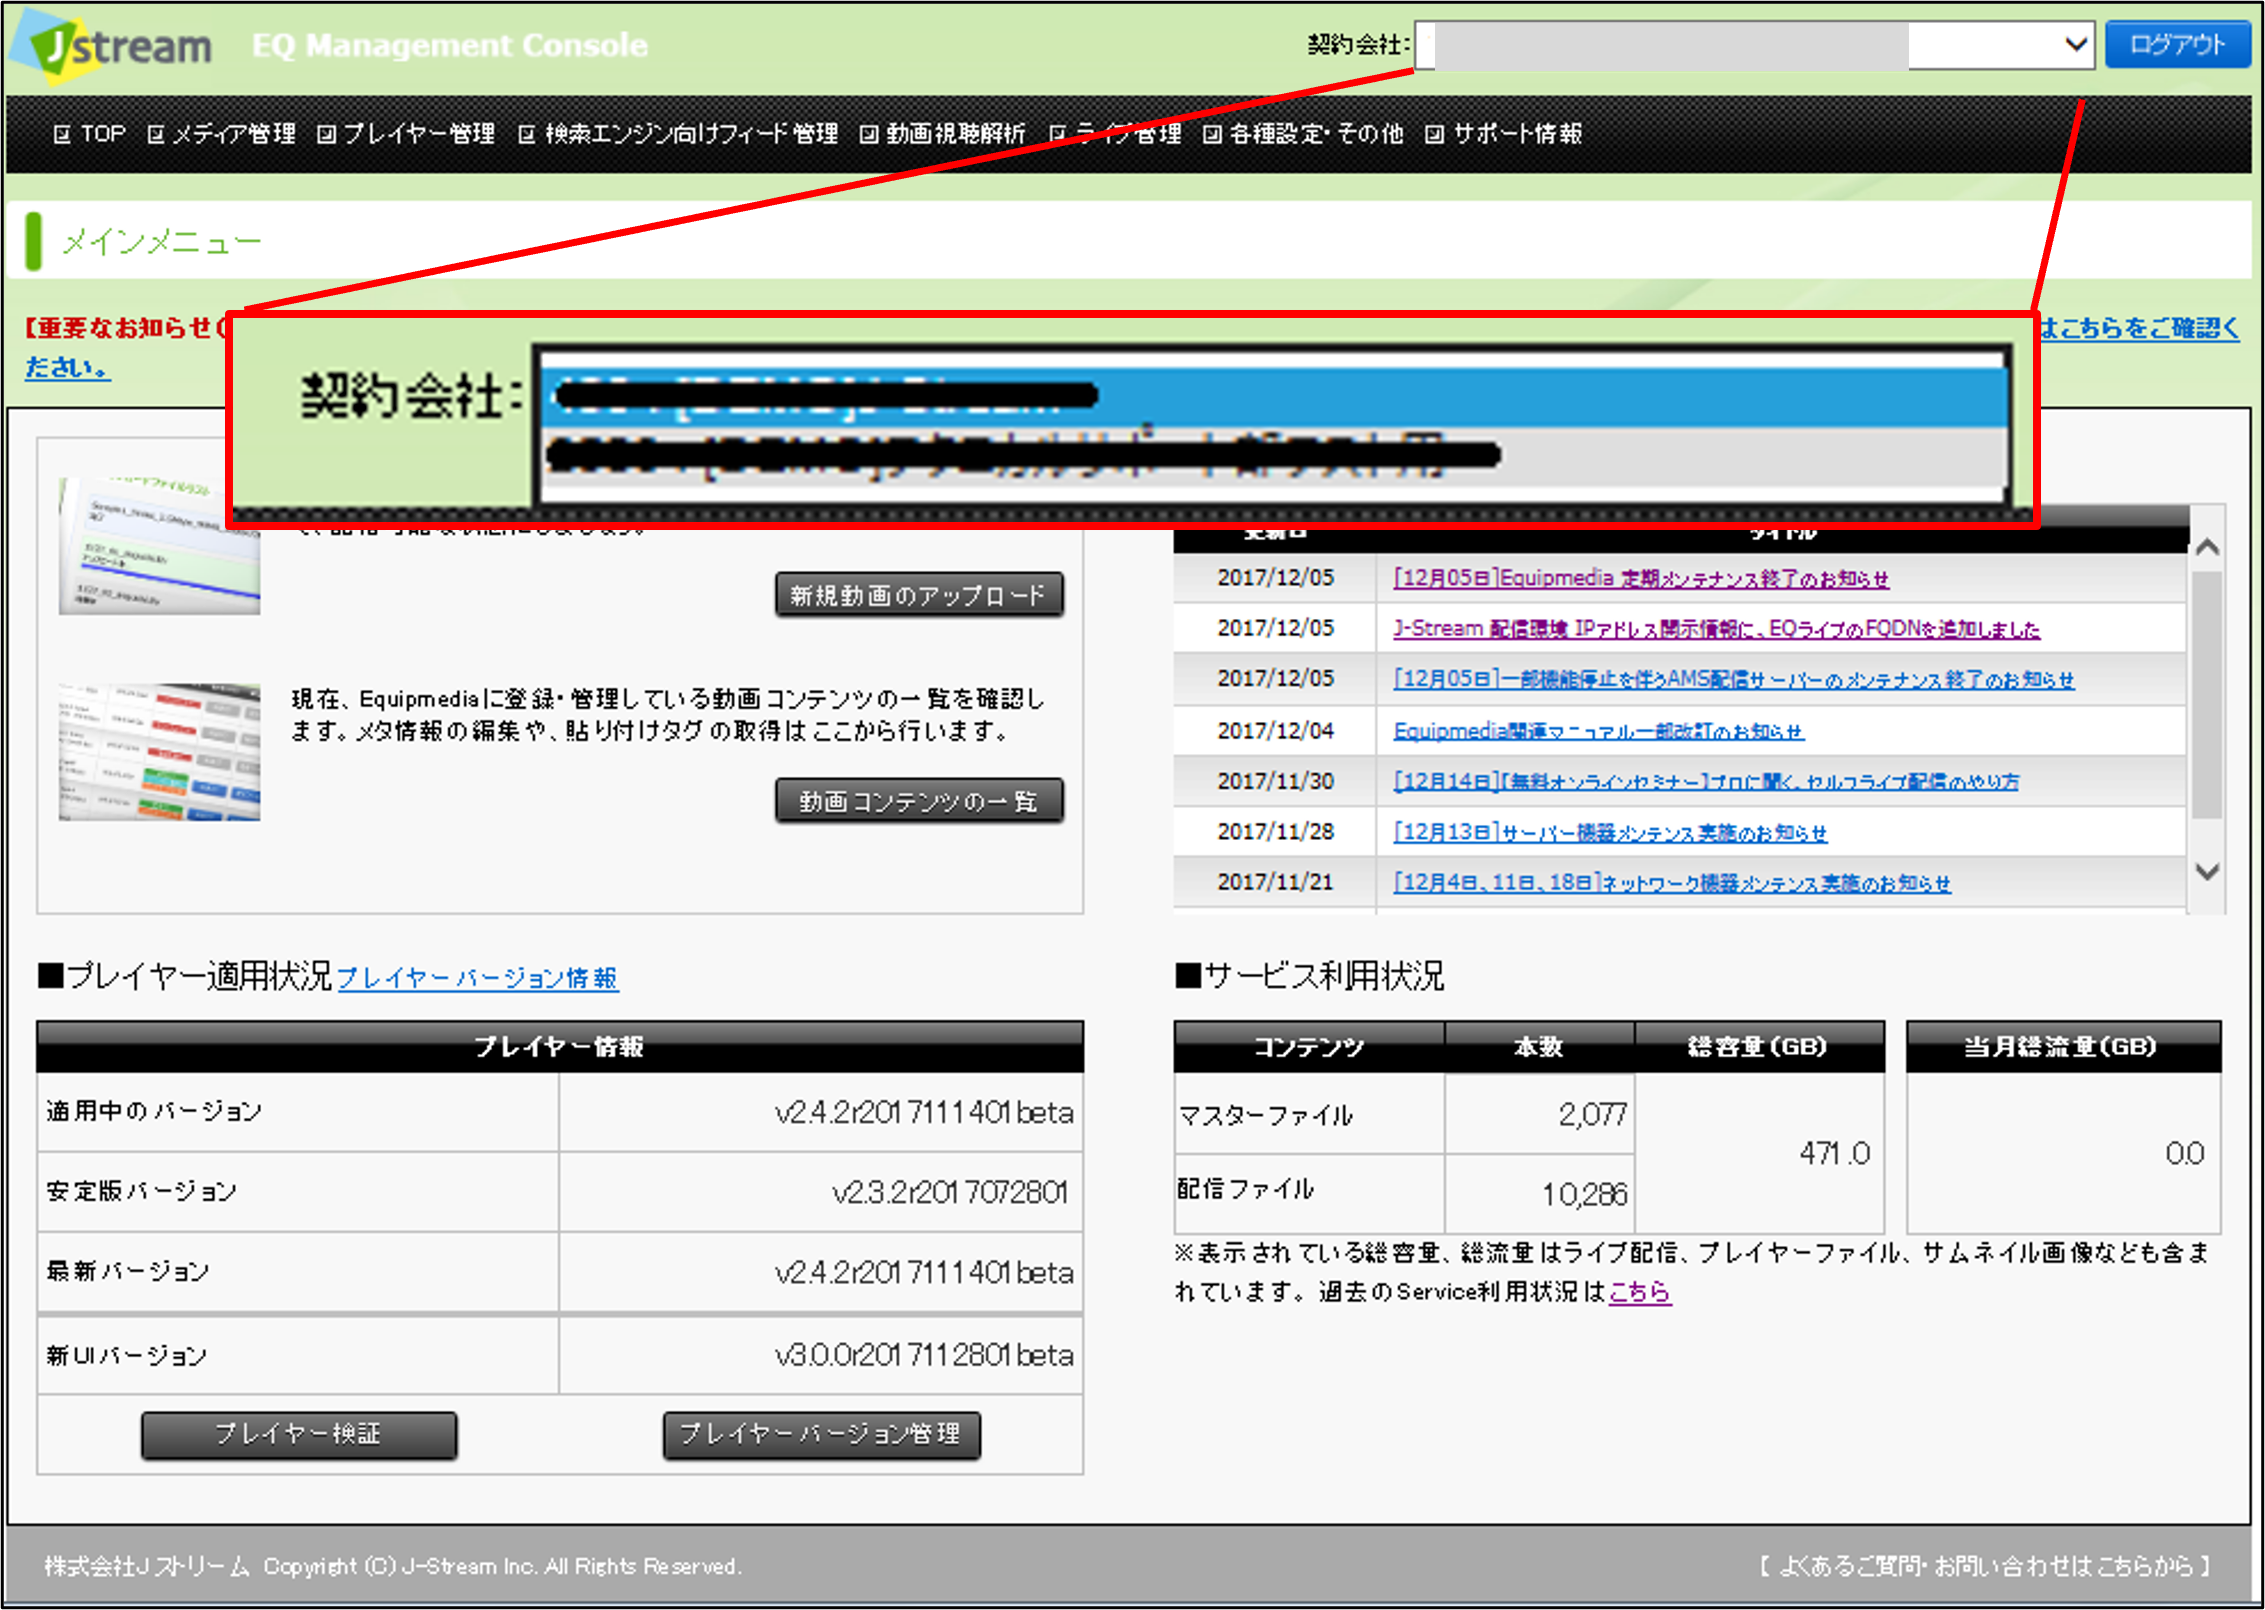
Task: Click news list scroll up arrow
Action: coord(2207,547)
